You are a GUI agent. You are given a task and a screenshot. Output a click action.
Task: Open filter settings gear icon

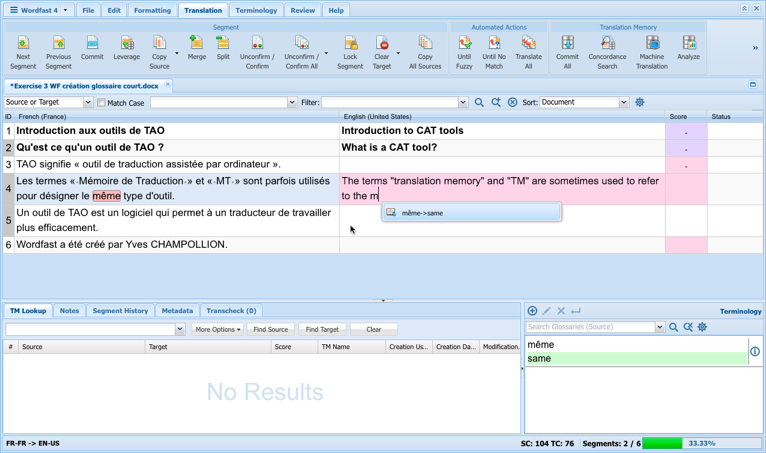click(639, 102)
